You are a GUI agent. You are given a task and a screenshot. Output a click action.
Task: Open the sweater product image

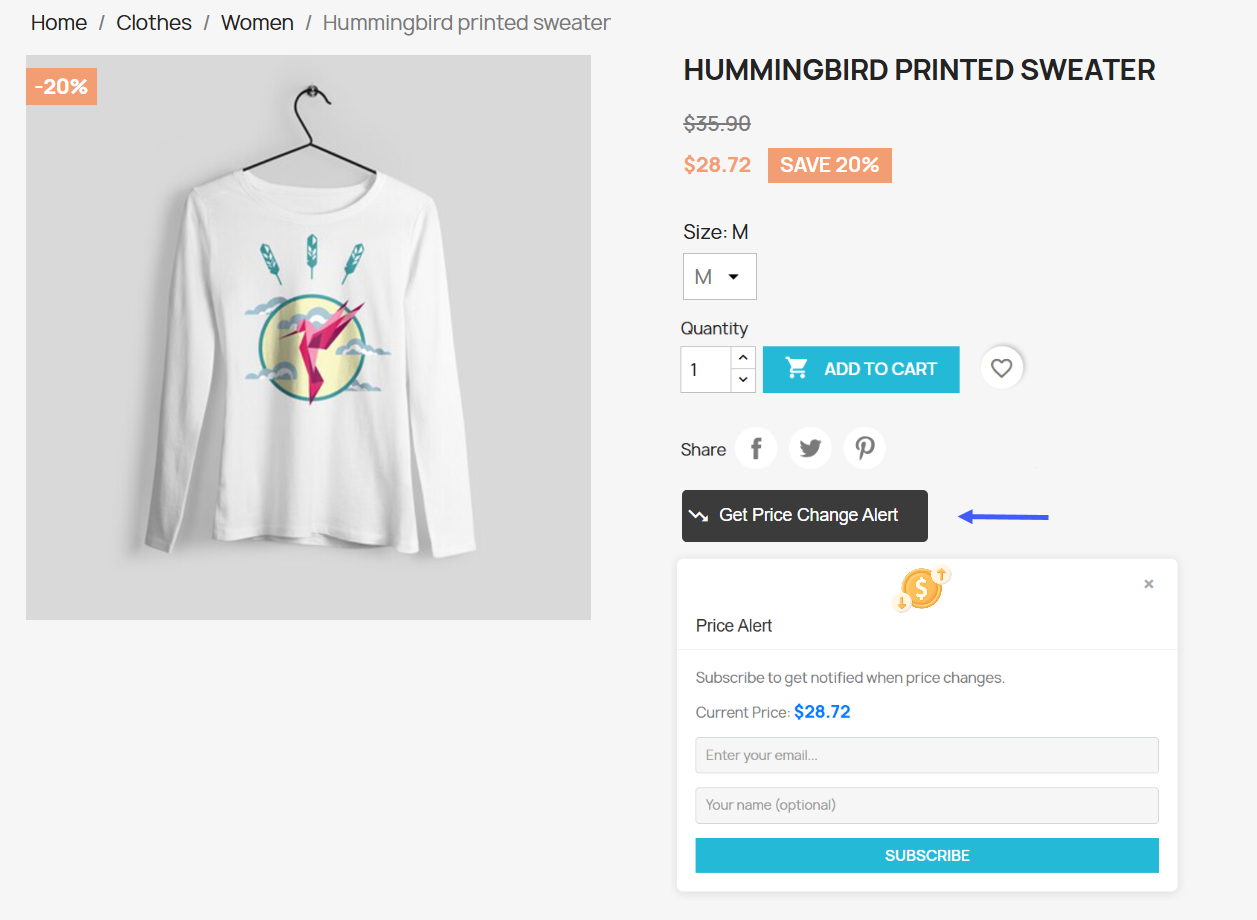(x=308, y=337)
